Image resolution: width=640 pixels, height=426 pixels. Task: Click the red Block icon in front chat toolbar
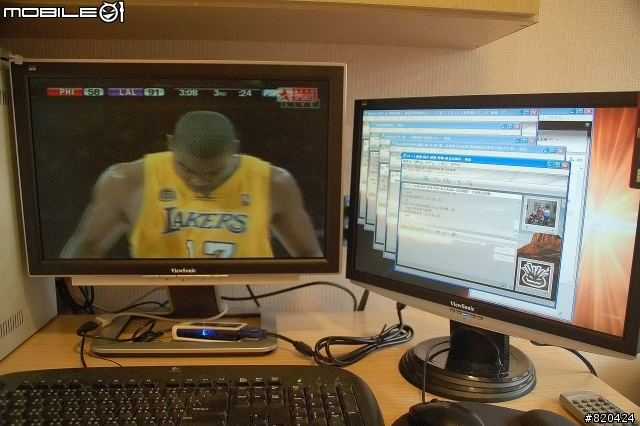tap(469, 183)
